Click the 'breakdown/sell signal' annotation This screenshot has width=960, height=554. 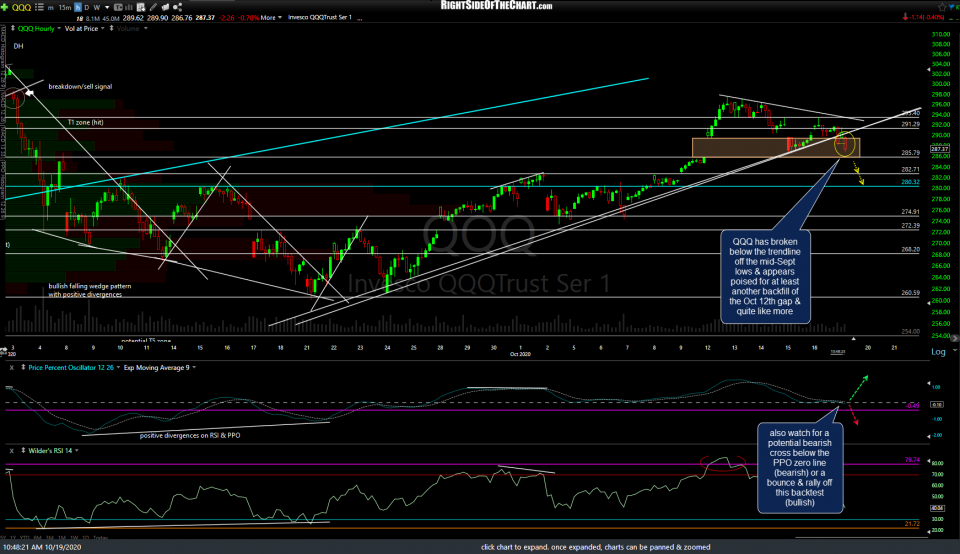click(x=80, y=86)
